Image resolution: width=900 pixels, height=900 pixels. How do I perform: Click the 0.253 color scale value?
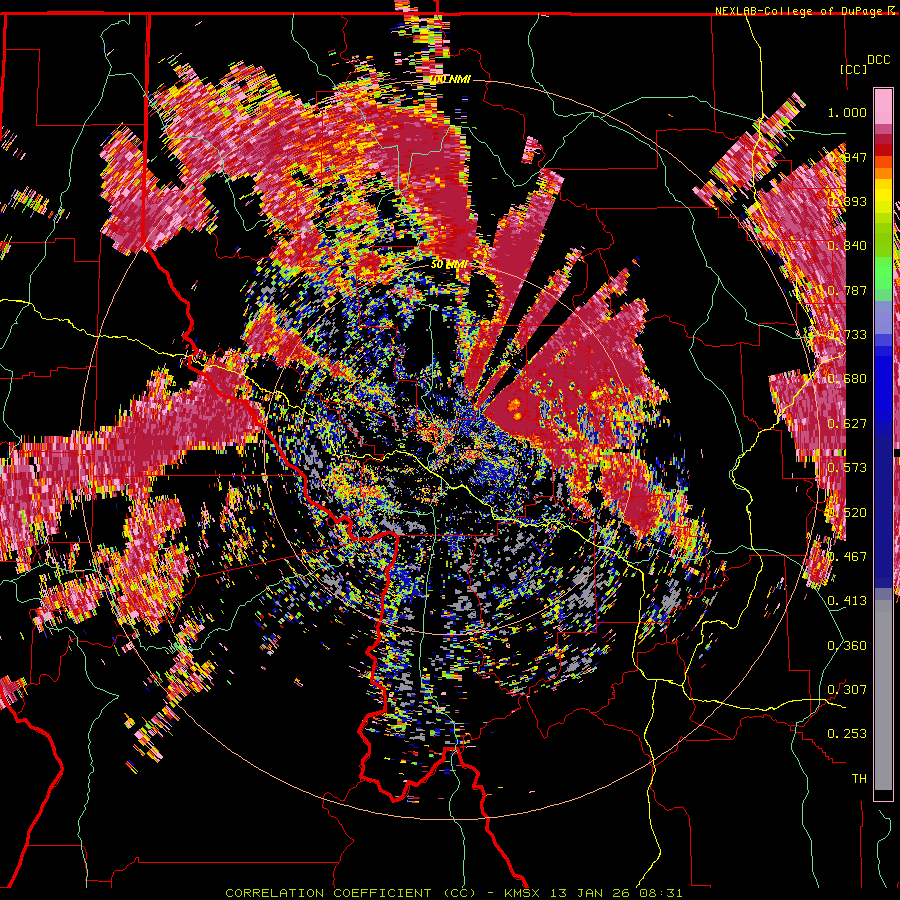[x=847, y=734]
